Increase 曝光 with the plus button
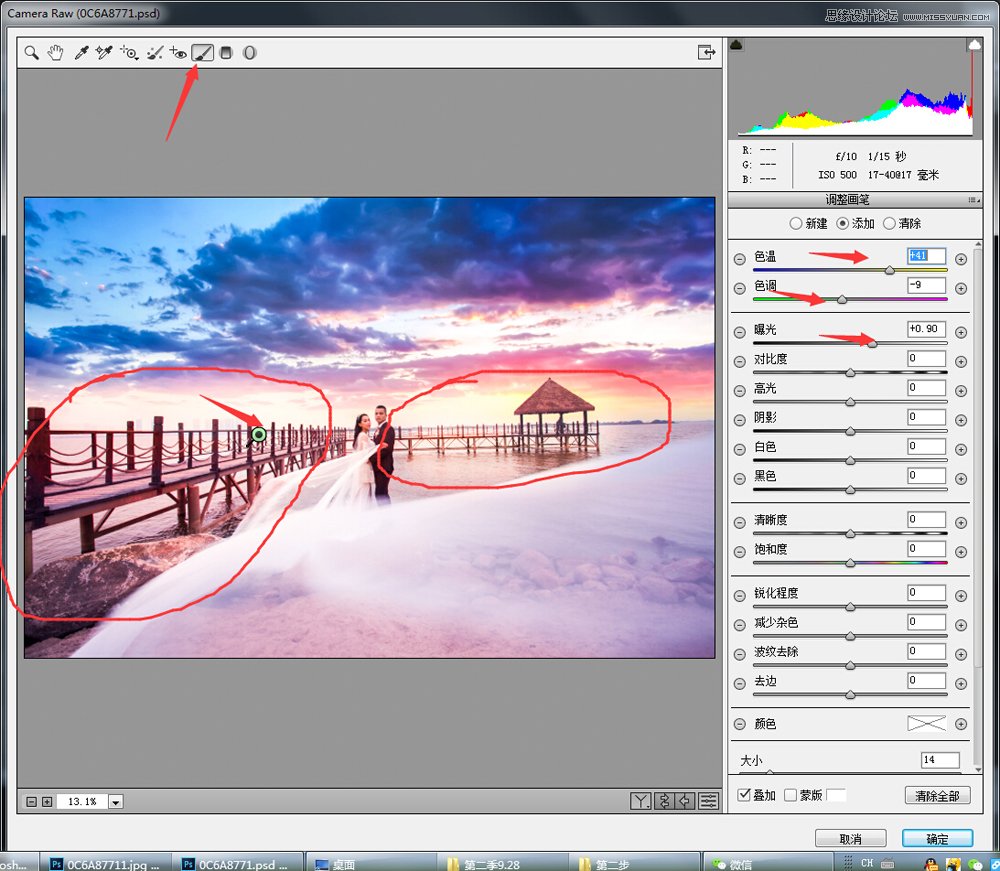This screenshot has height=871, width=1000. [x=960, y=332]
